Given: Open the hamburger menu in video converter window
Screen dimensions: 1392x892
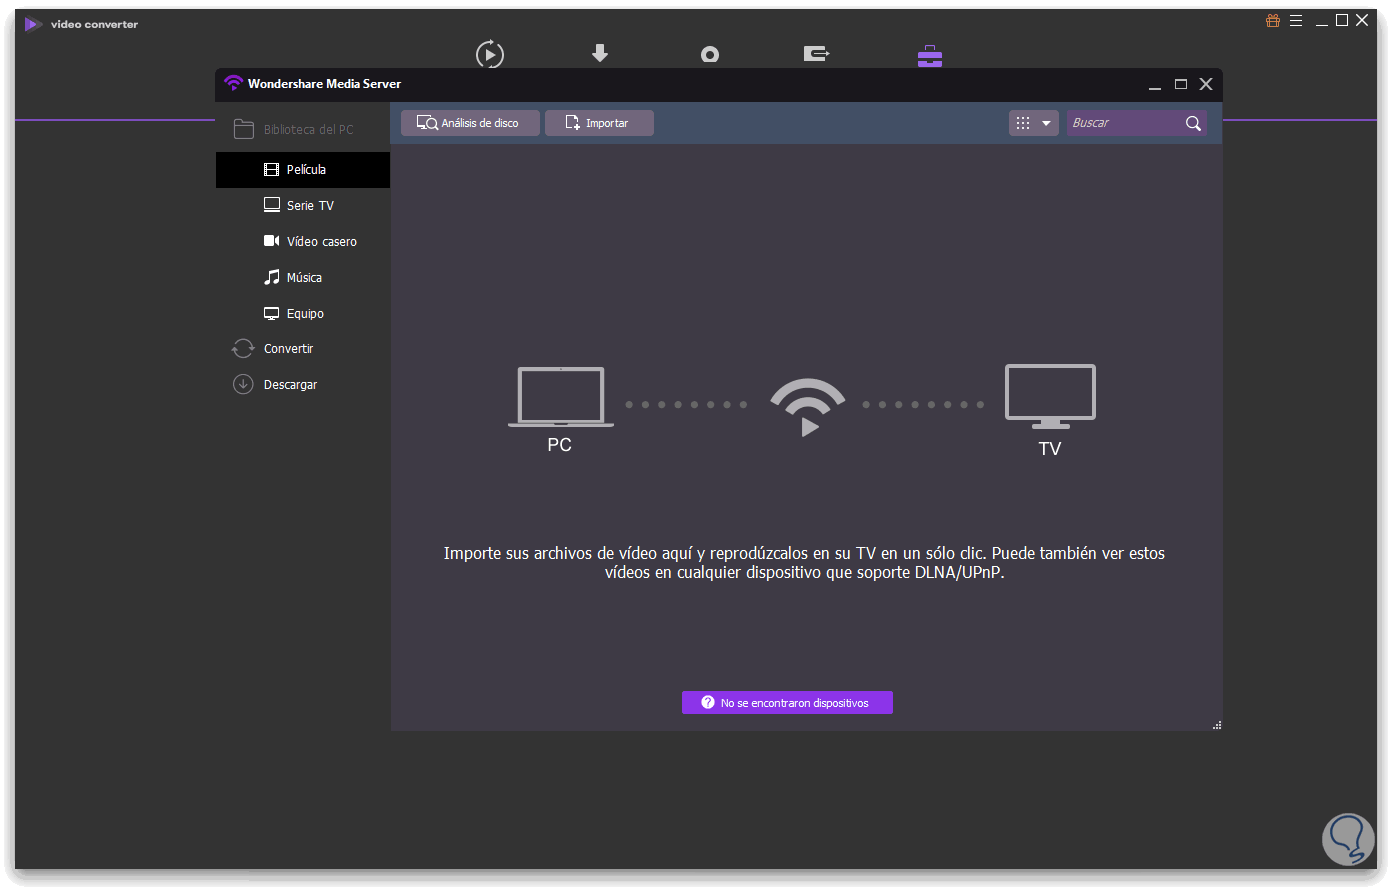Looking at the screenshot, I should [1296, 20].
